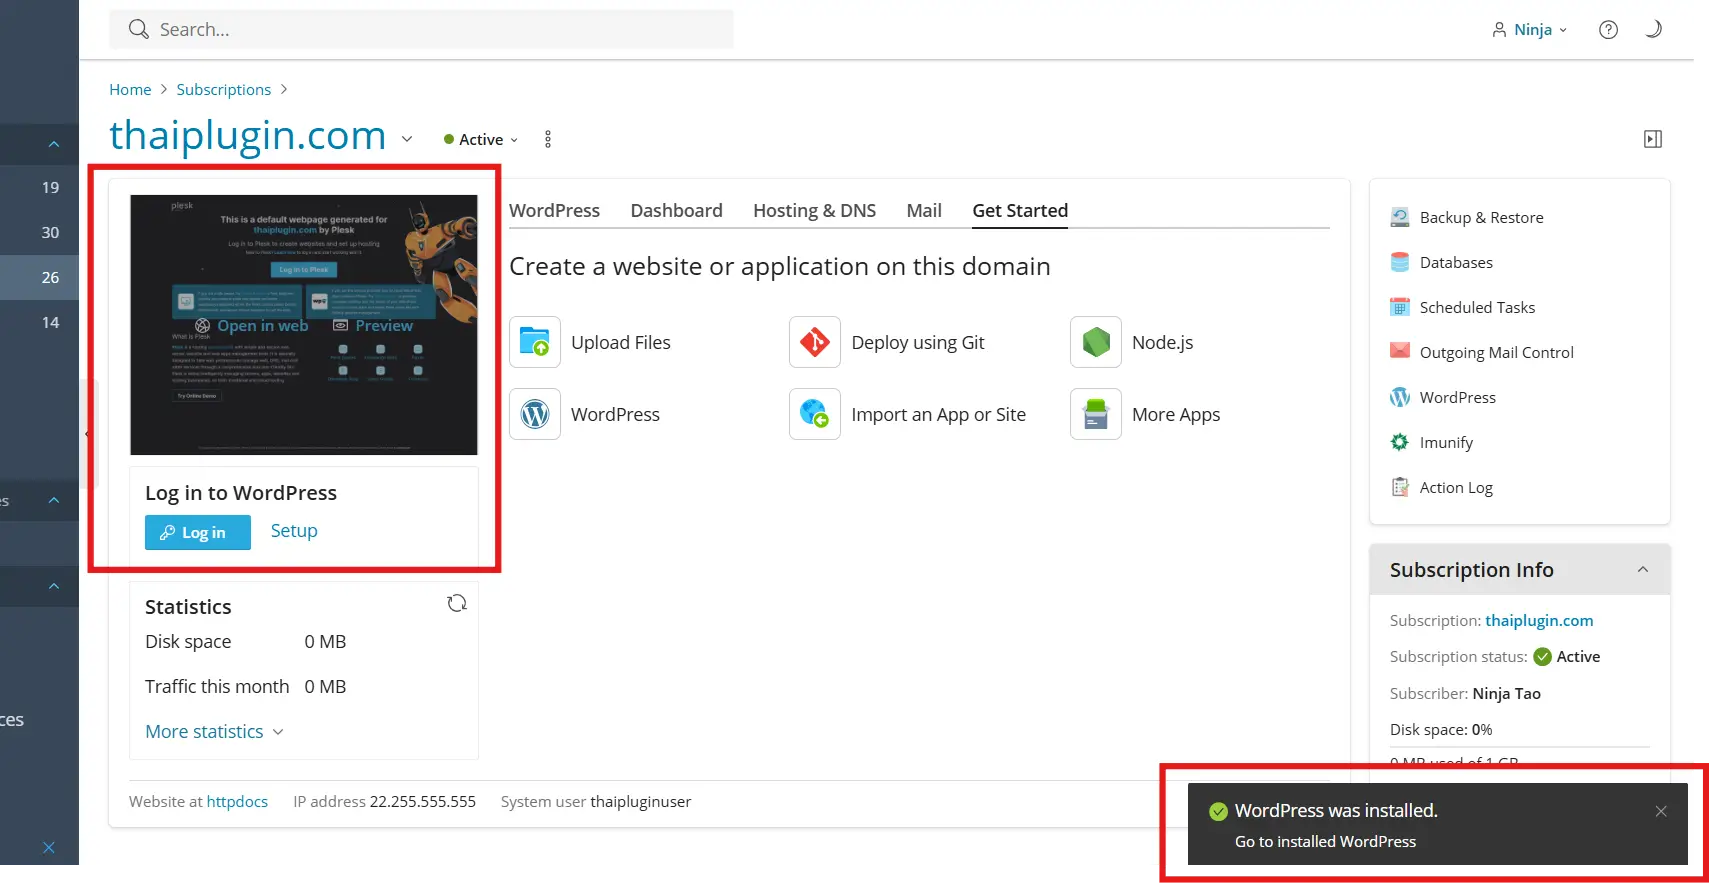Open the Active status dropdown

pyautogui.click(x=482, y=139)
